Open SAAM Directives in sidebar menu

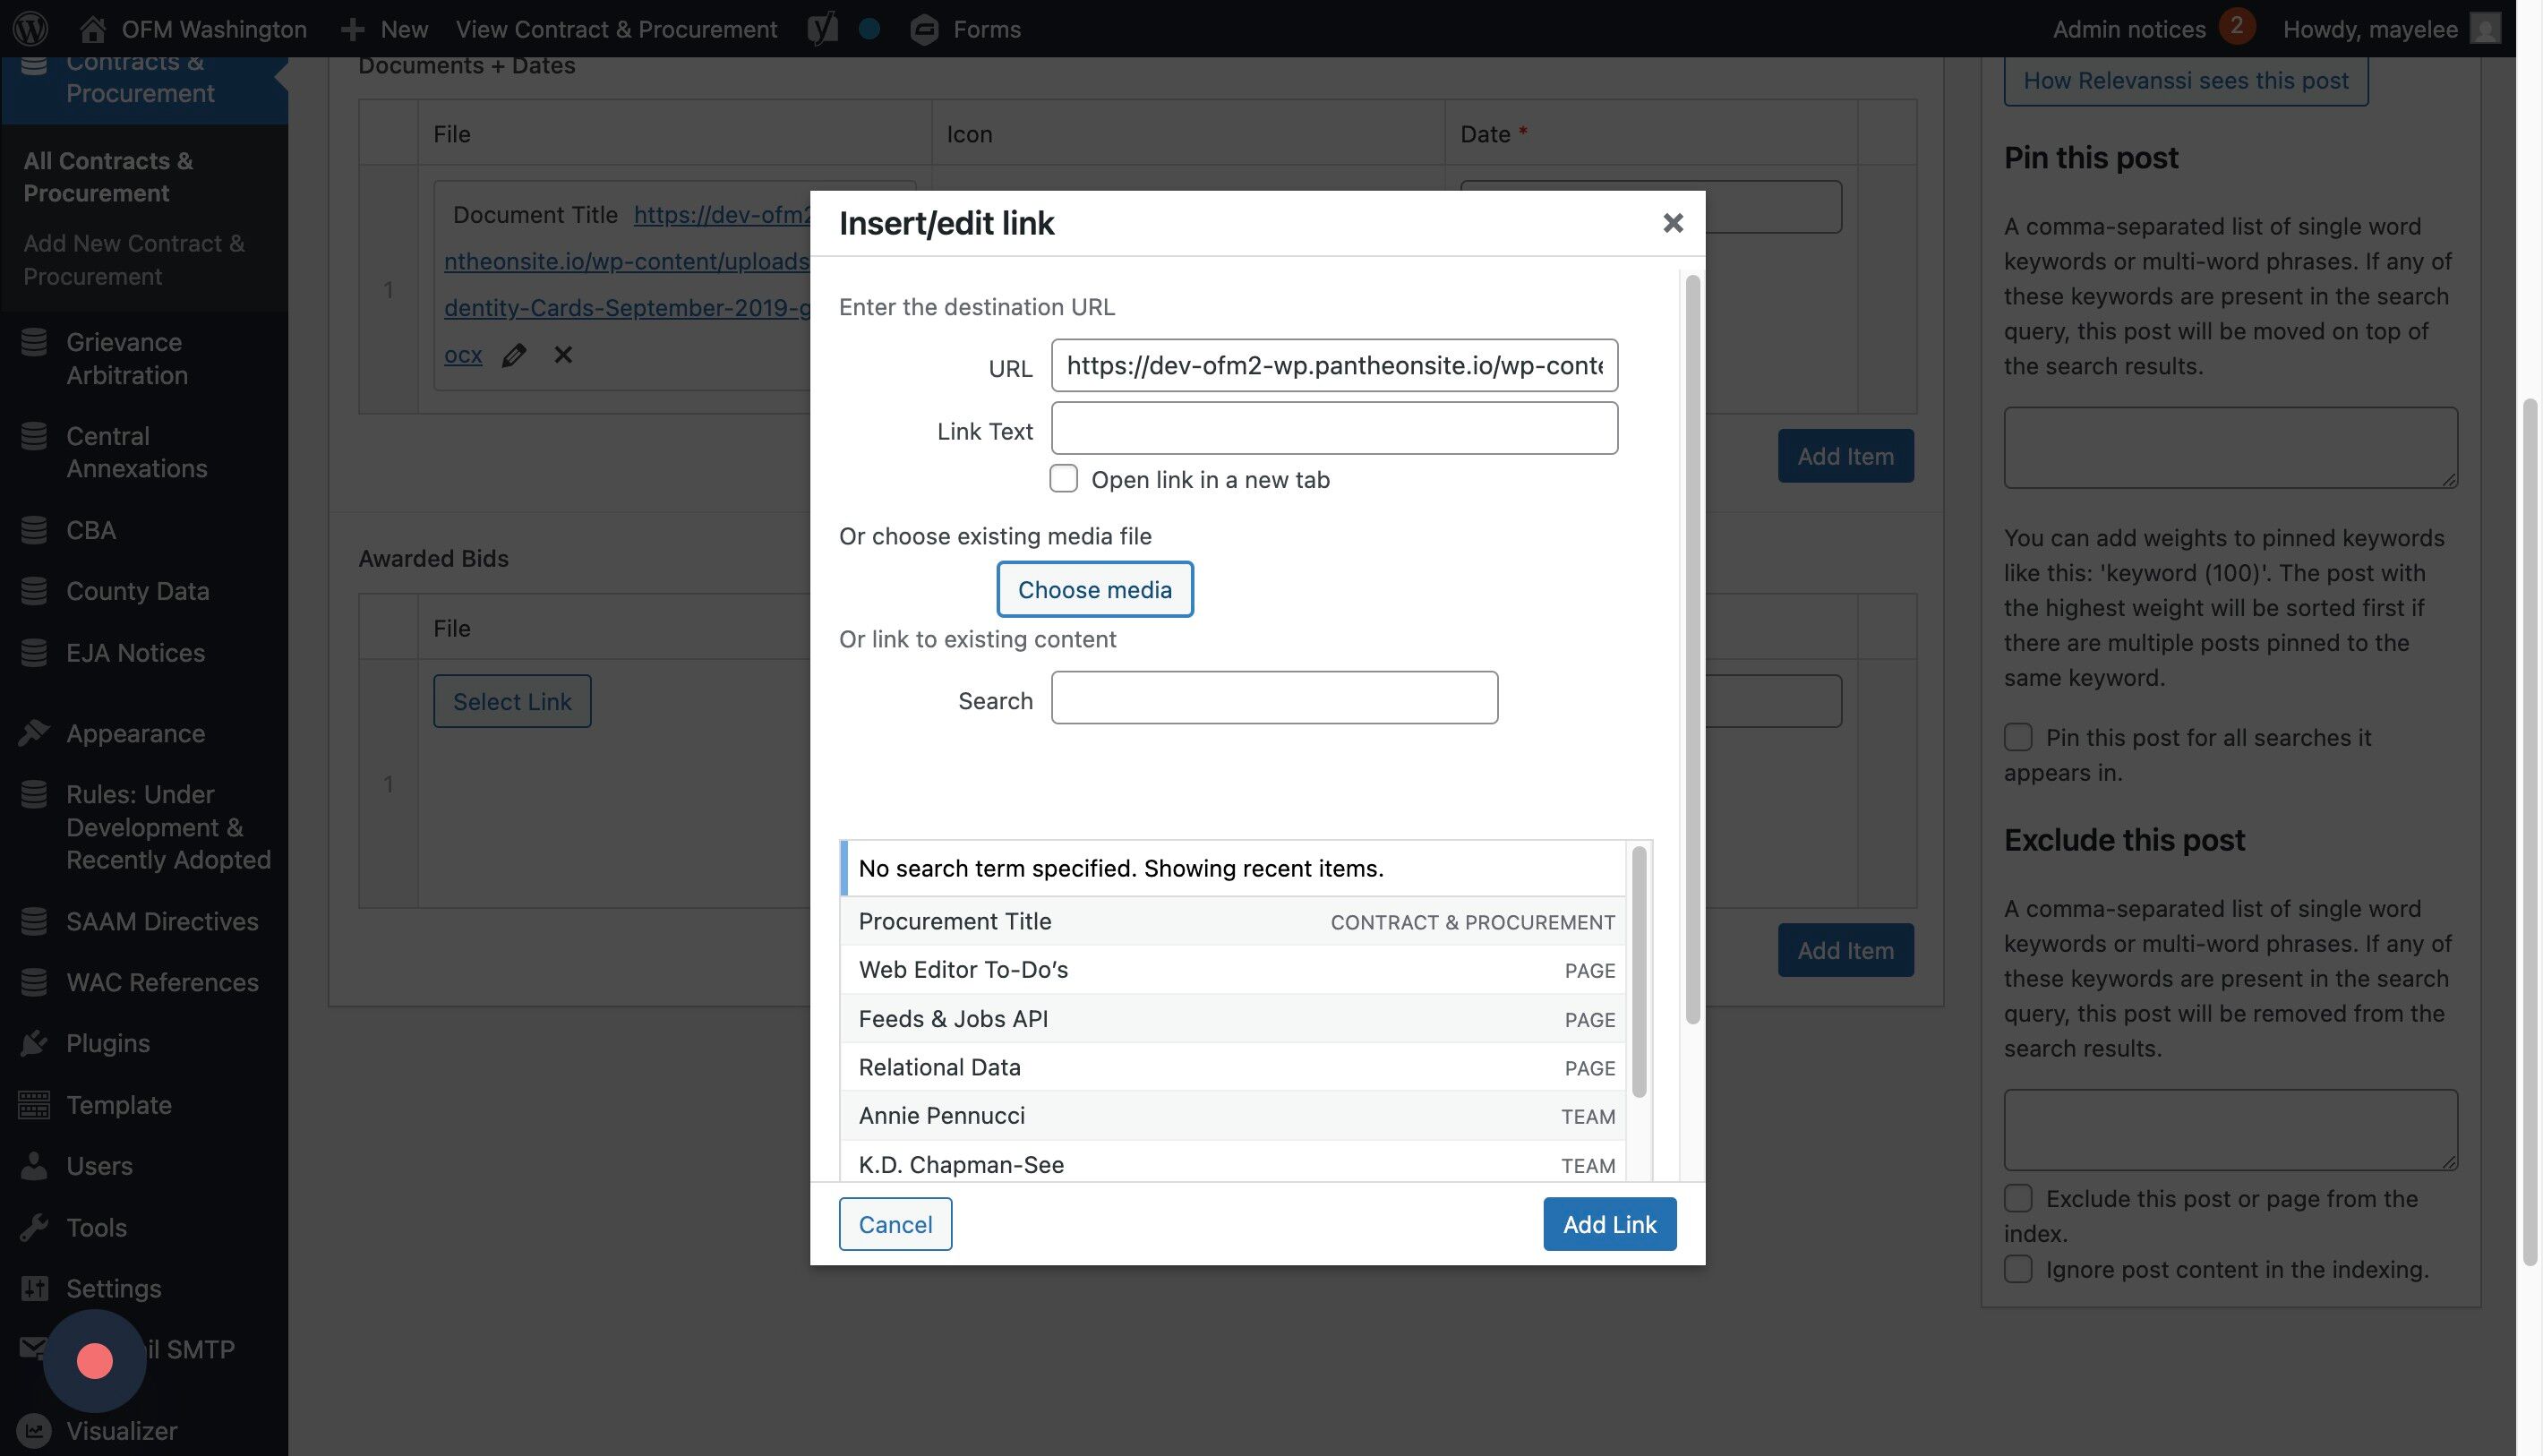coord(162,921)
